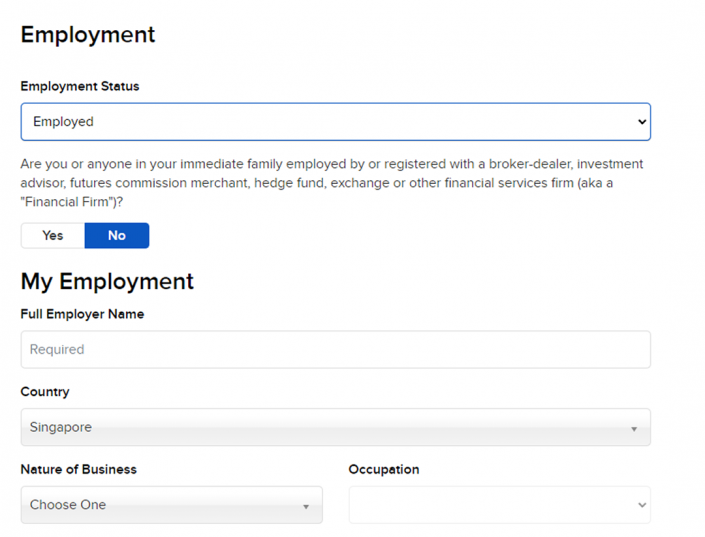Click the Employment Status label
Image resolution: width=705 pixels, height=537 pixels.
(x=80, y=87)
